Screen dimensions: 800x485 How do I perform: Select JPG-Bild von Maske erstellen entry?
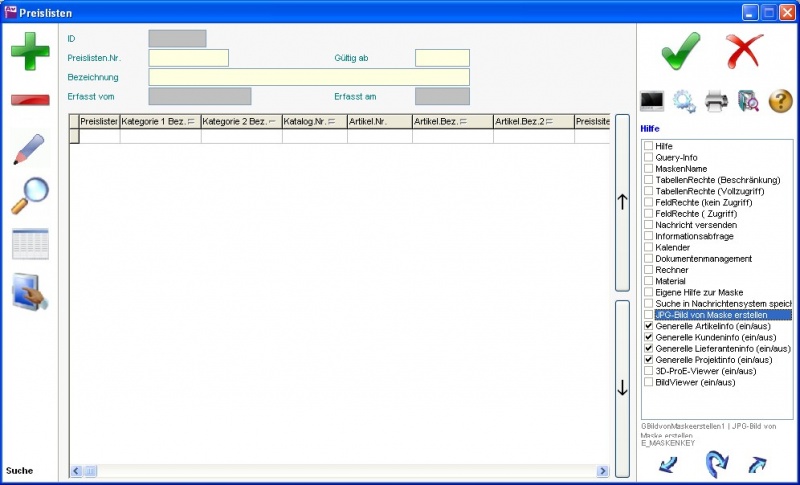coord(722,315)
